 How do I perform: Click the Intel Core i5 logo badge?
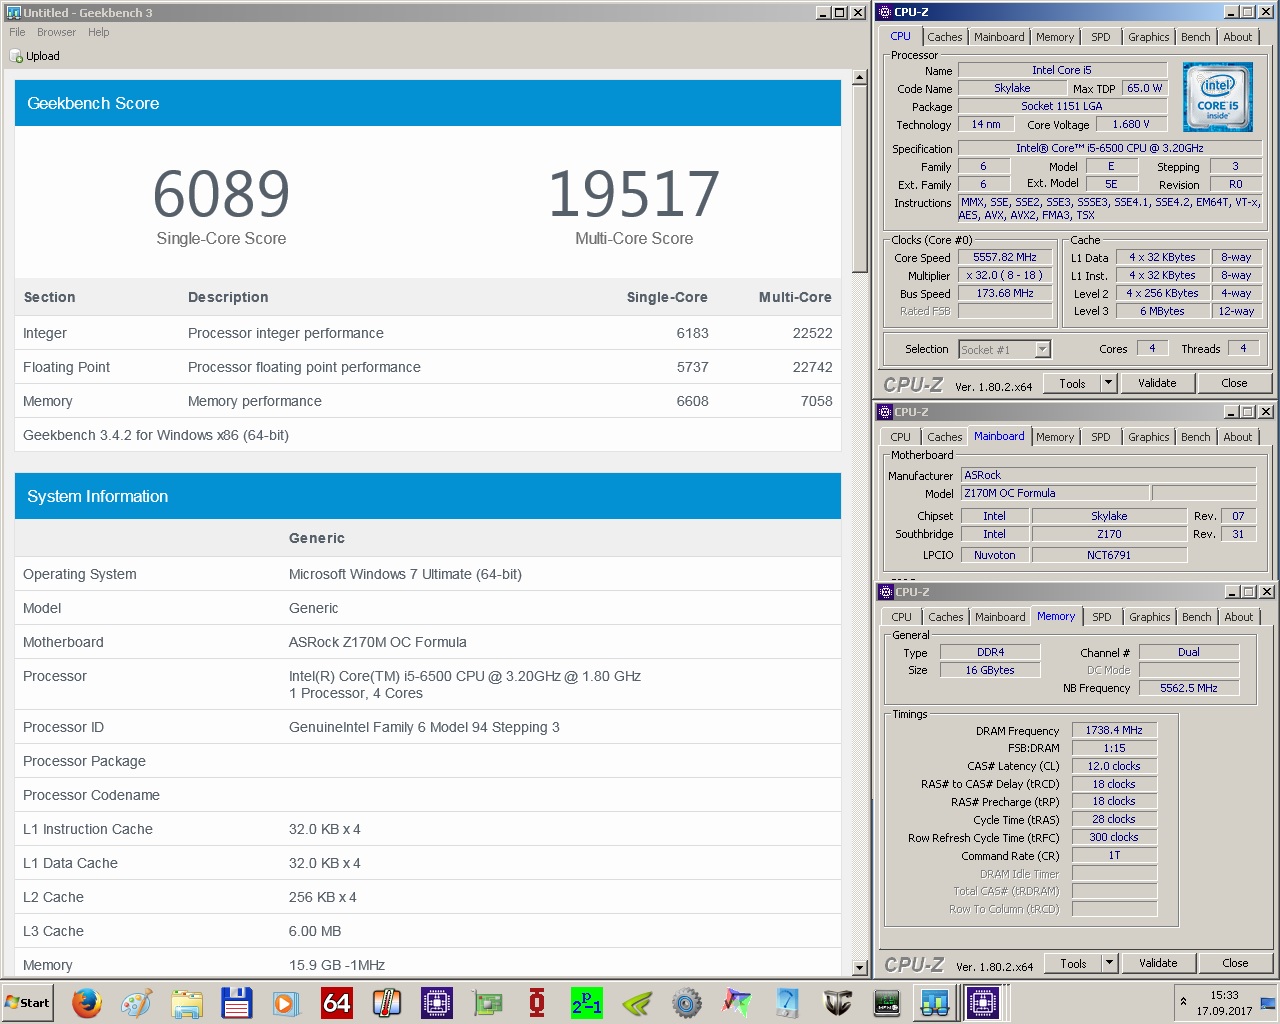coord(1217,97)
